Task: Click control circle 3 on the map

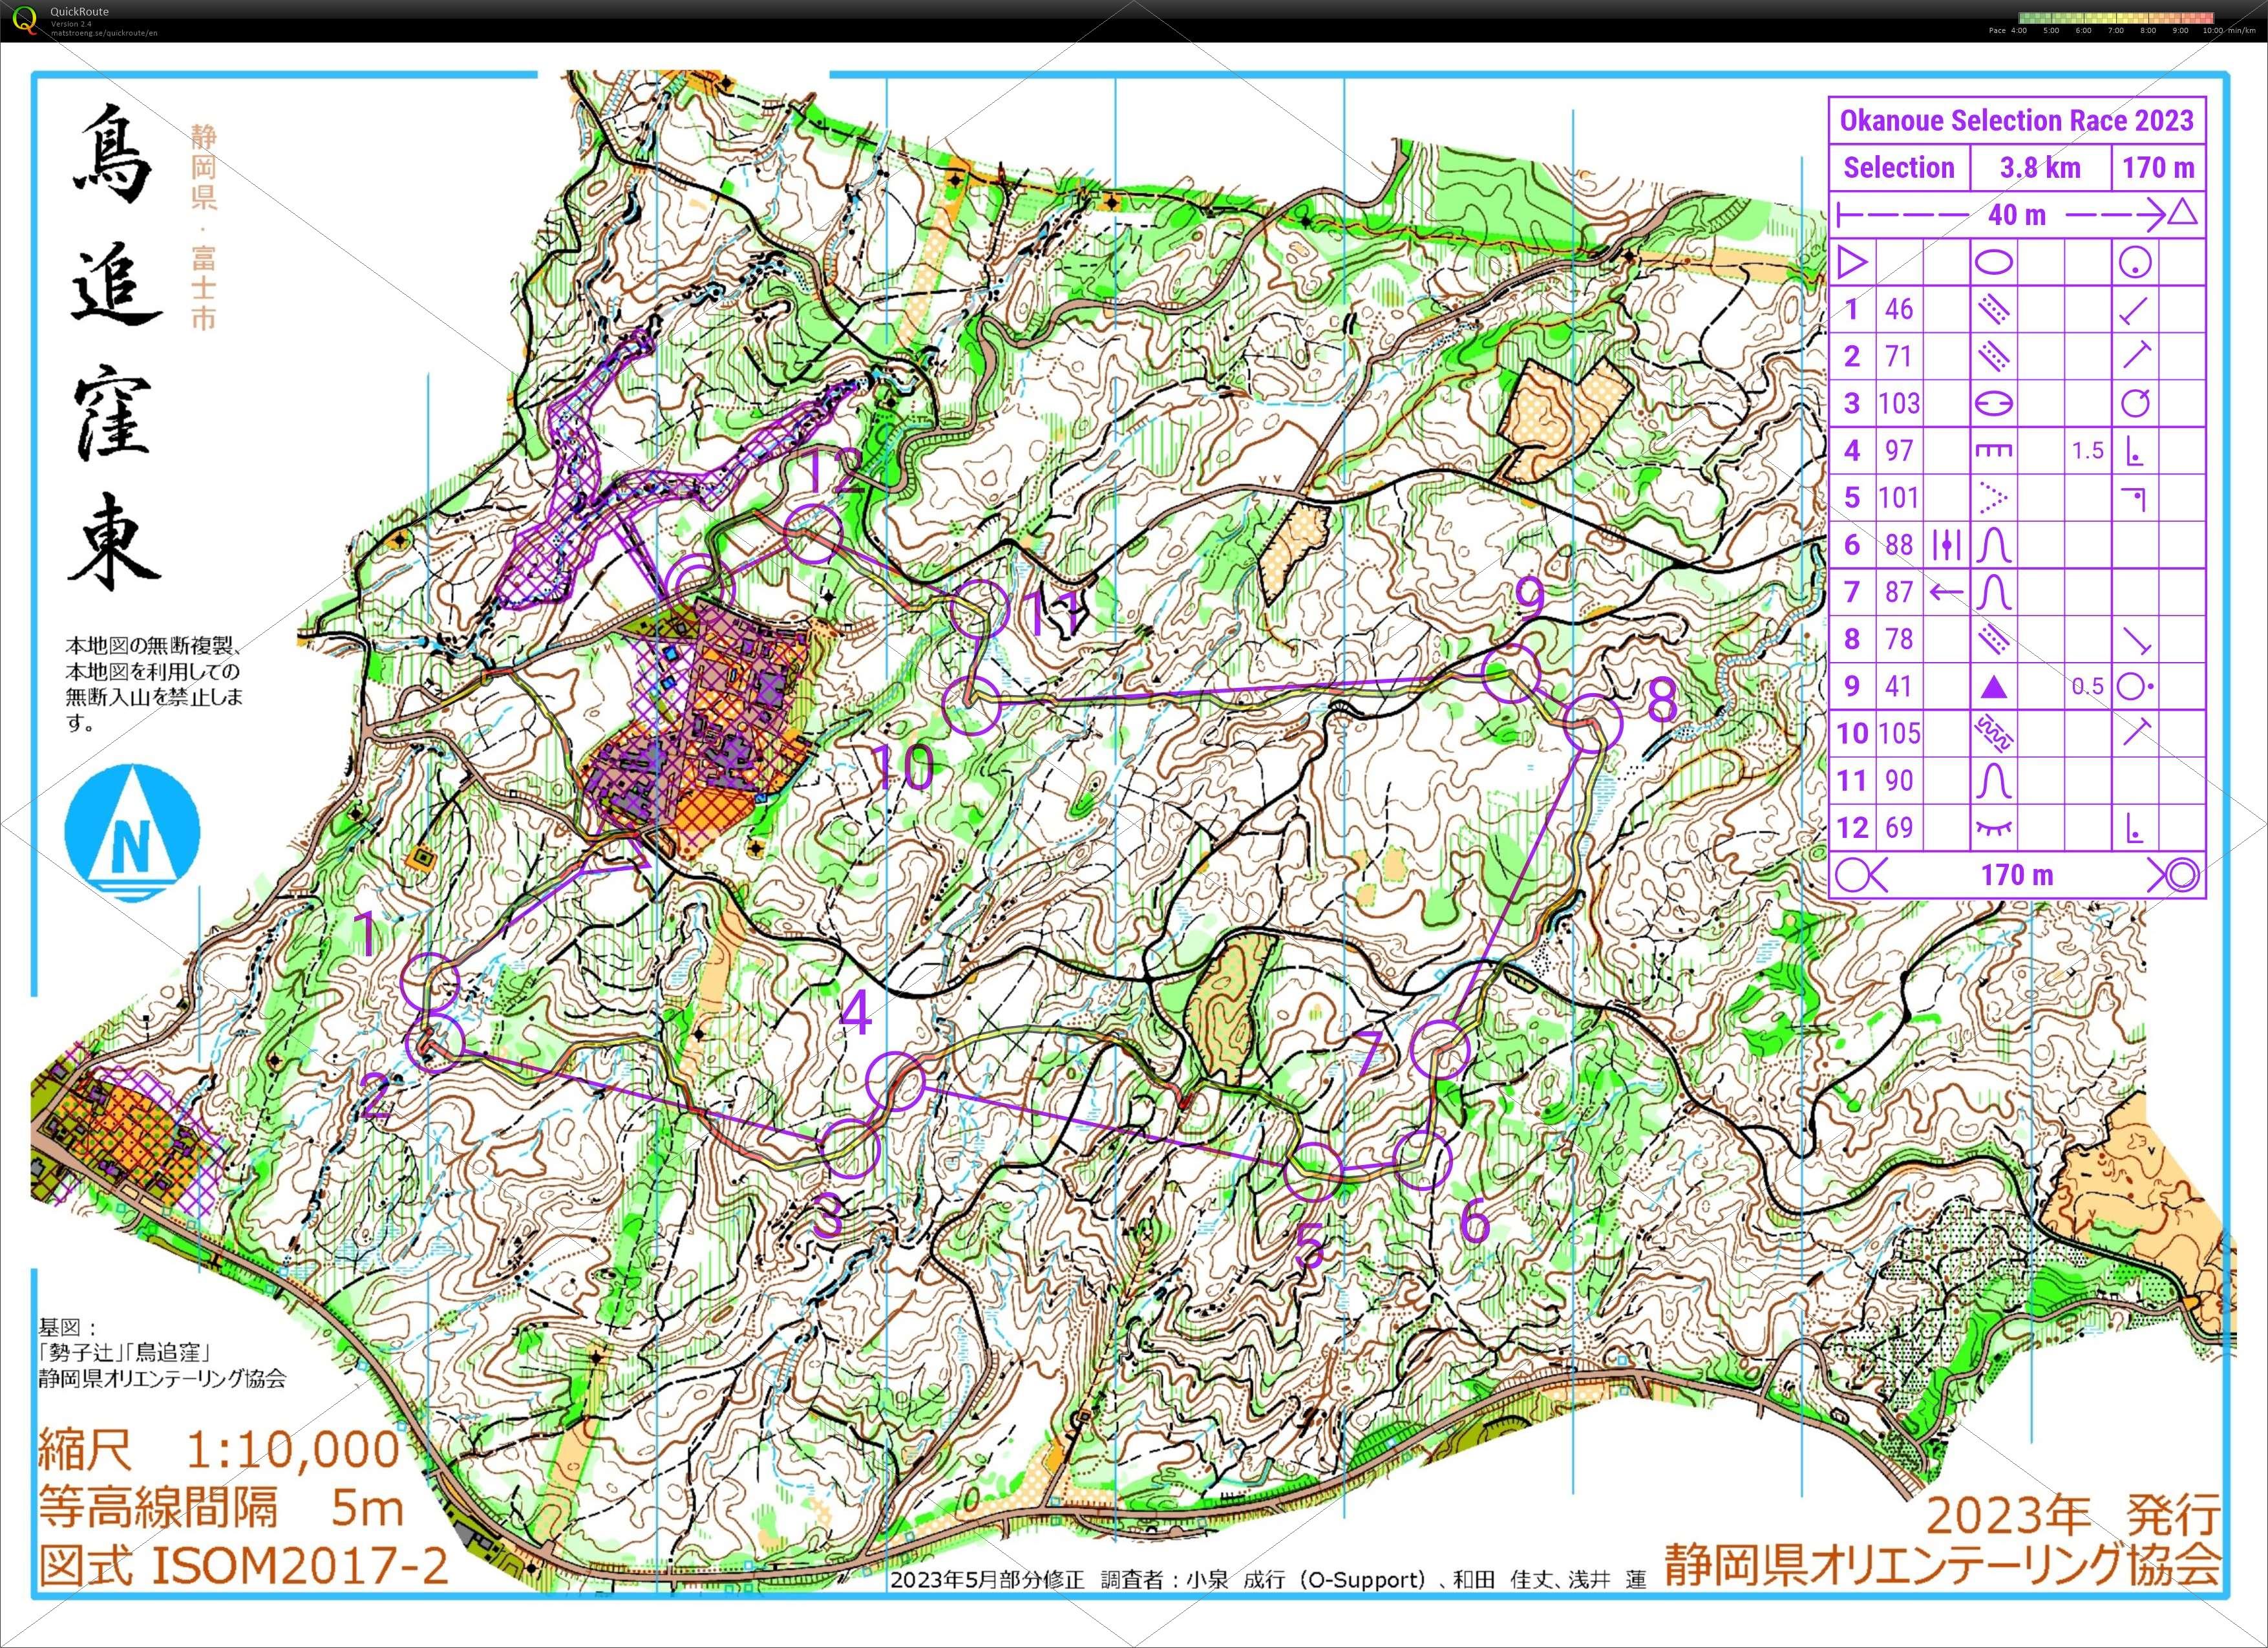Action: tap(851, 1147)
